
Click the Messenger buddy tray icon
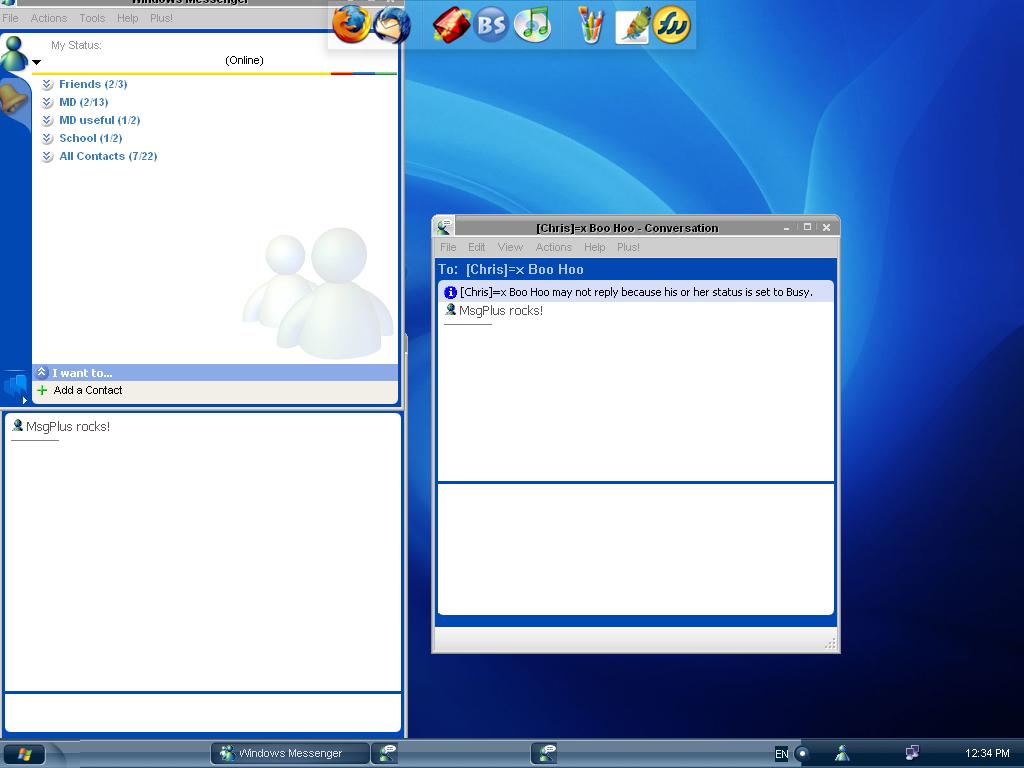tap(842, 753)
